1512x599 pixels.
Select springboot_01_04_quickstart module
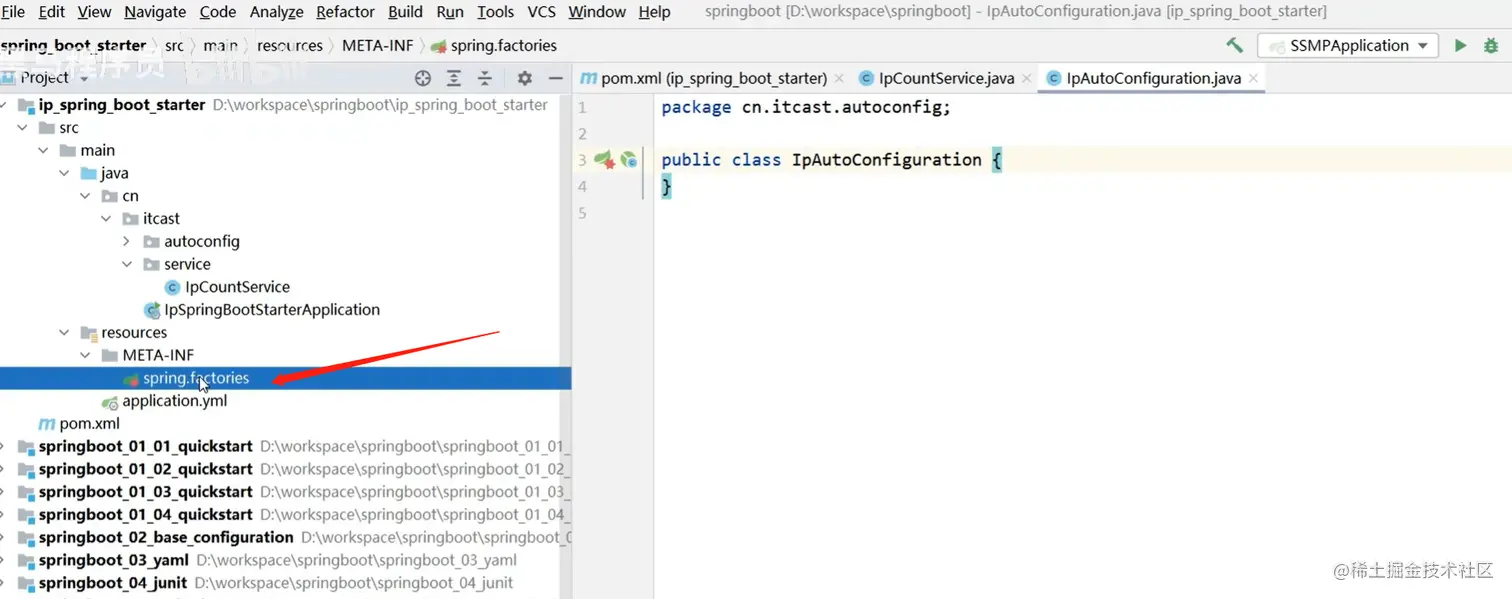click(145, 514)
